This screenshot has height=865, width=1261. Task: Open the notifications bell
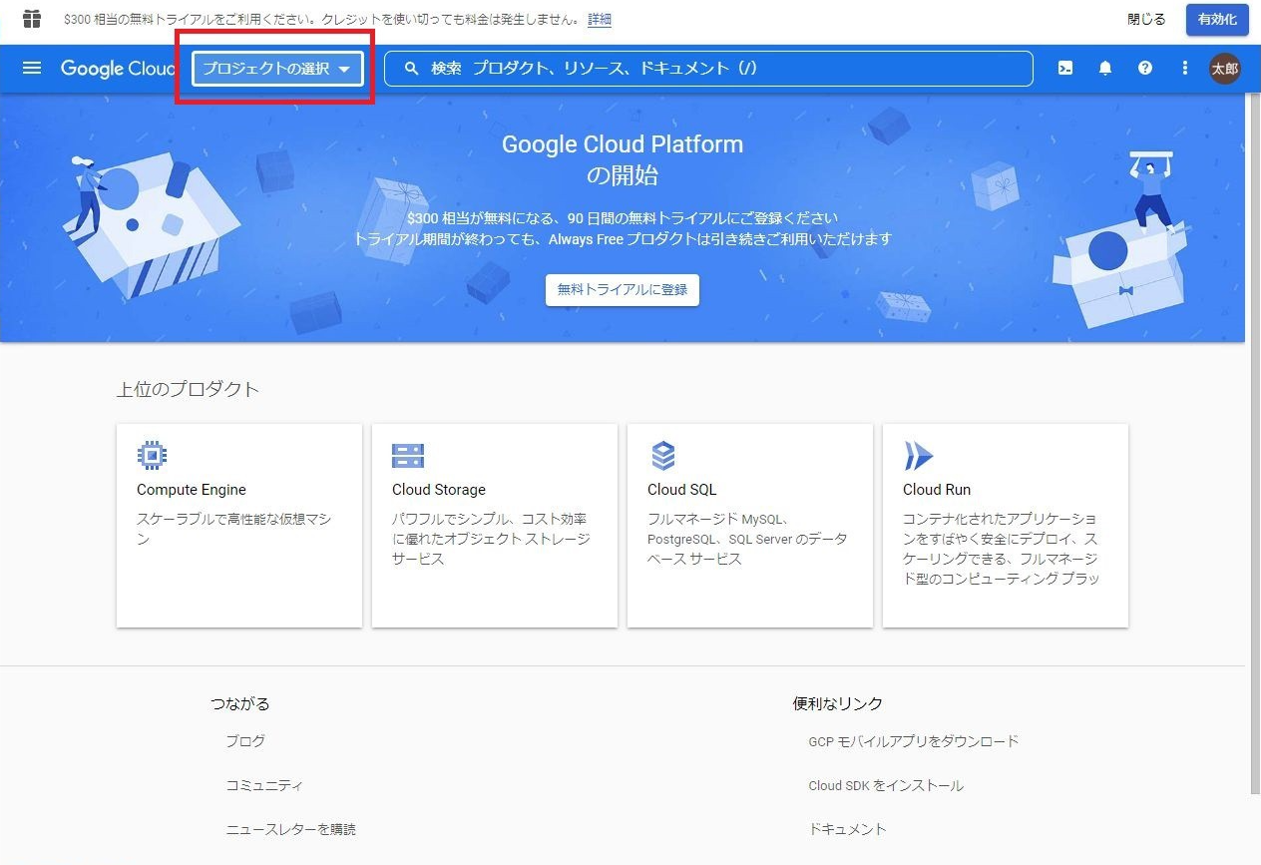point(1105,68)
